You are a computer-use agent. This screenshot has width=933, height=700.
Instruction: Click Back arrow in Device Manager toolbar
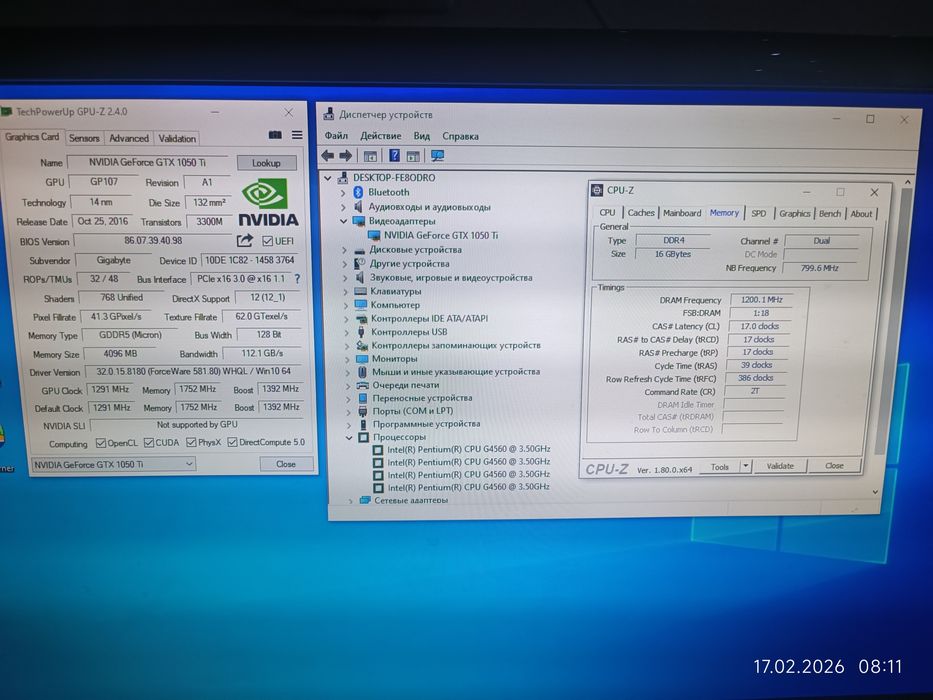click(327, 156)
